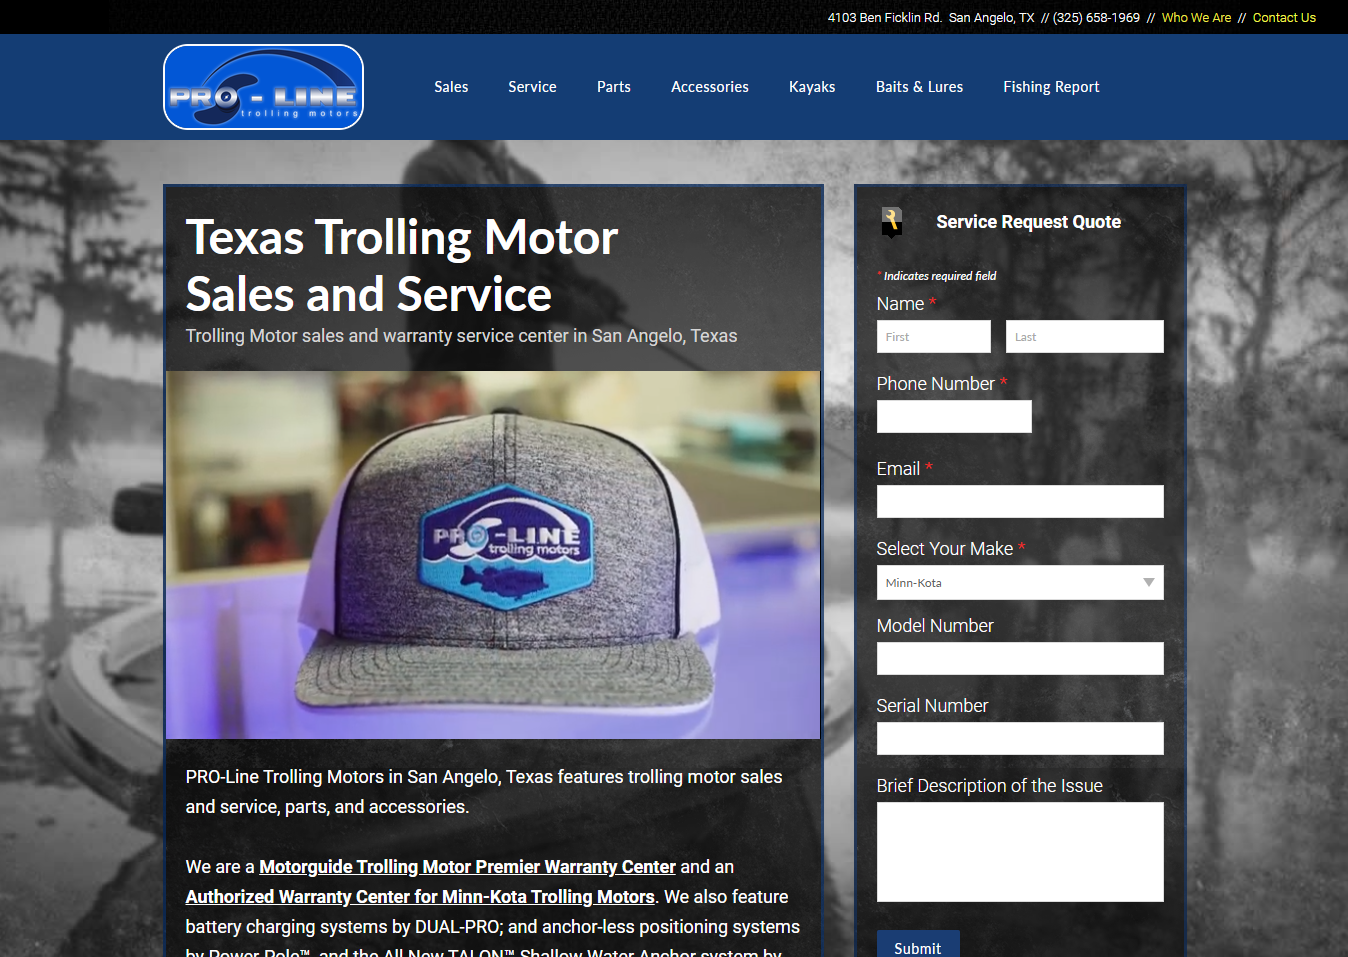
Task: Open Authorized Warranty Center for Minn-Kota link
Action: [x=420, y=897]
